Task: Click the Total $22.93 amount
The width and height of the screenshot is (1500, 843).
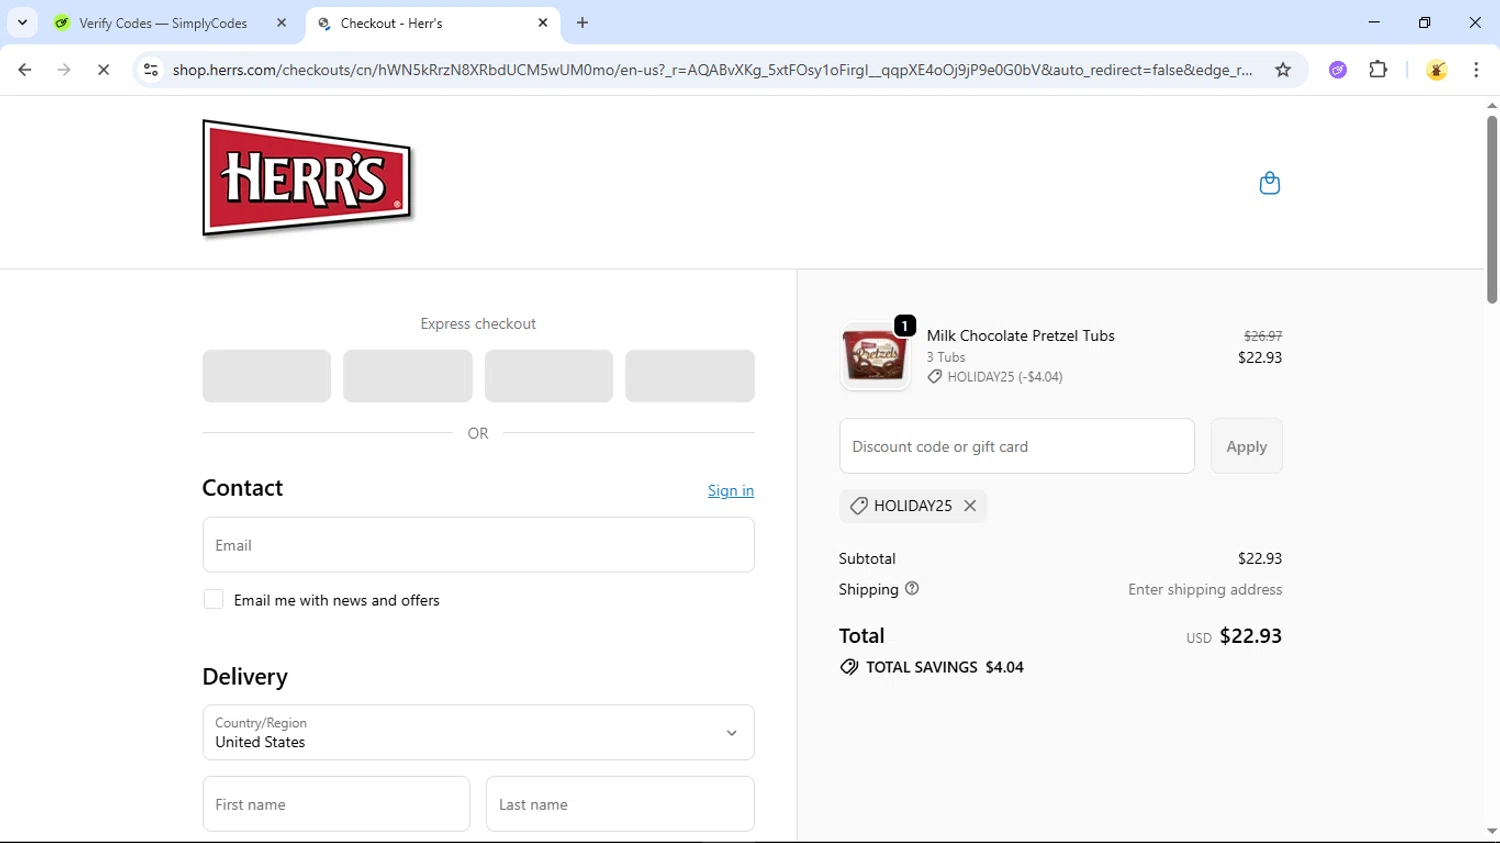Action: click(x=1250, y=636)
